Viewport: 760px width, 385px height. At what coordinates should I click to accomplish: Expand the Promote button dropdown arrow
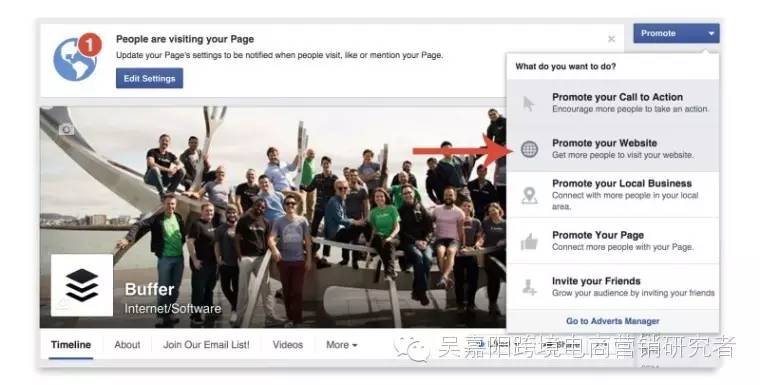(711, 33)
